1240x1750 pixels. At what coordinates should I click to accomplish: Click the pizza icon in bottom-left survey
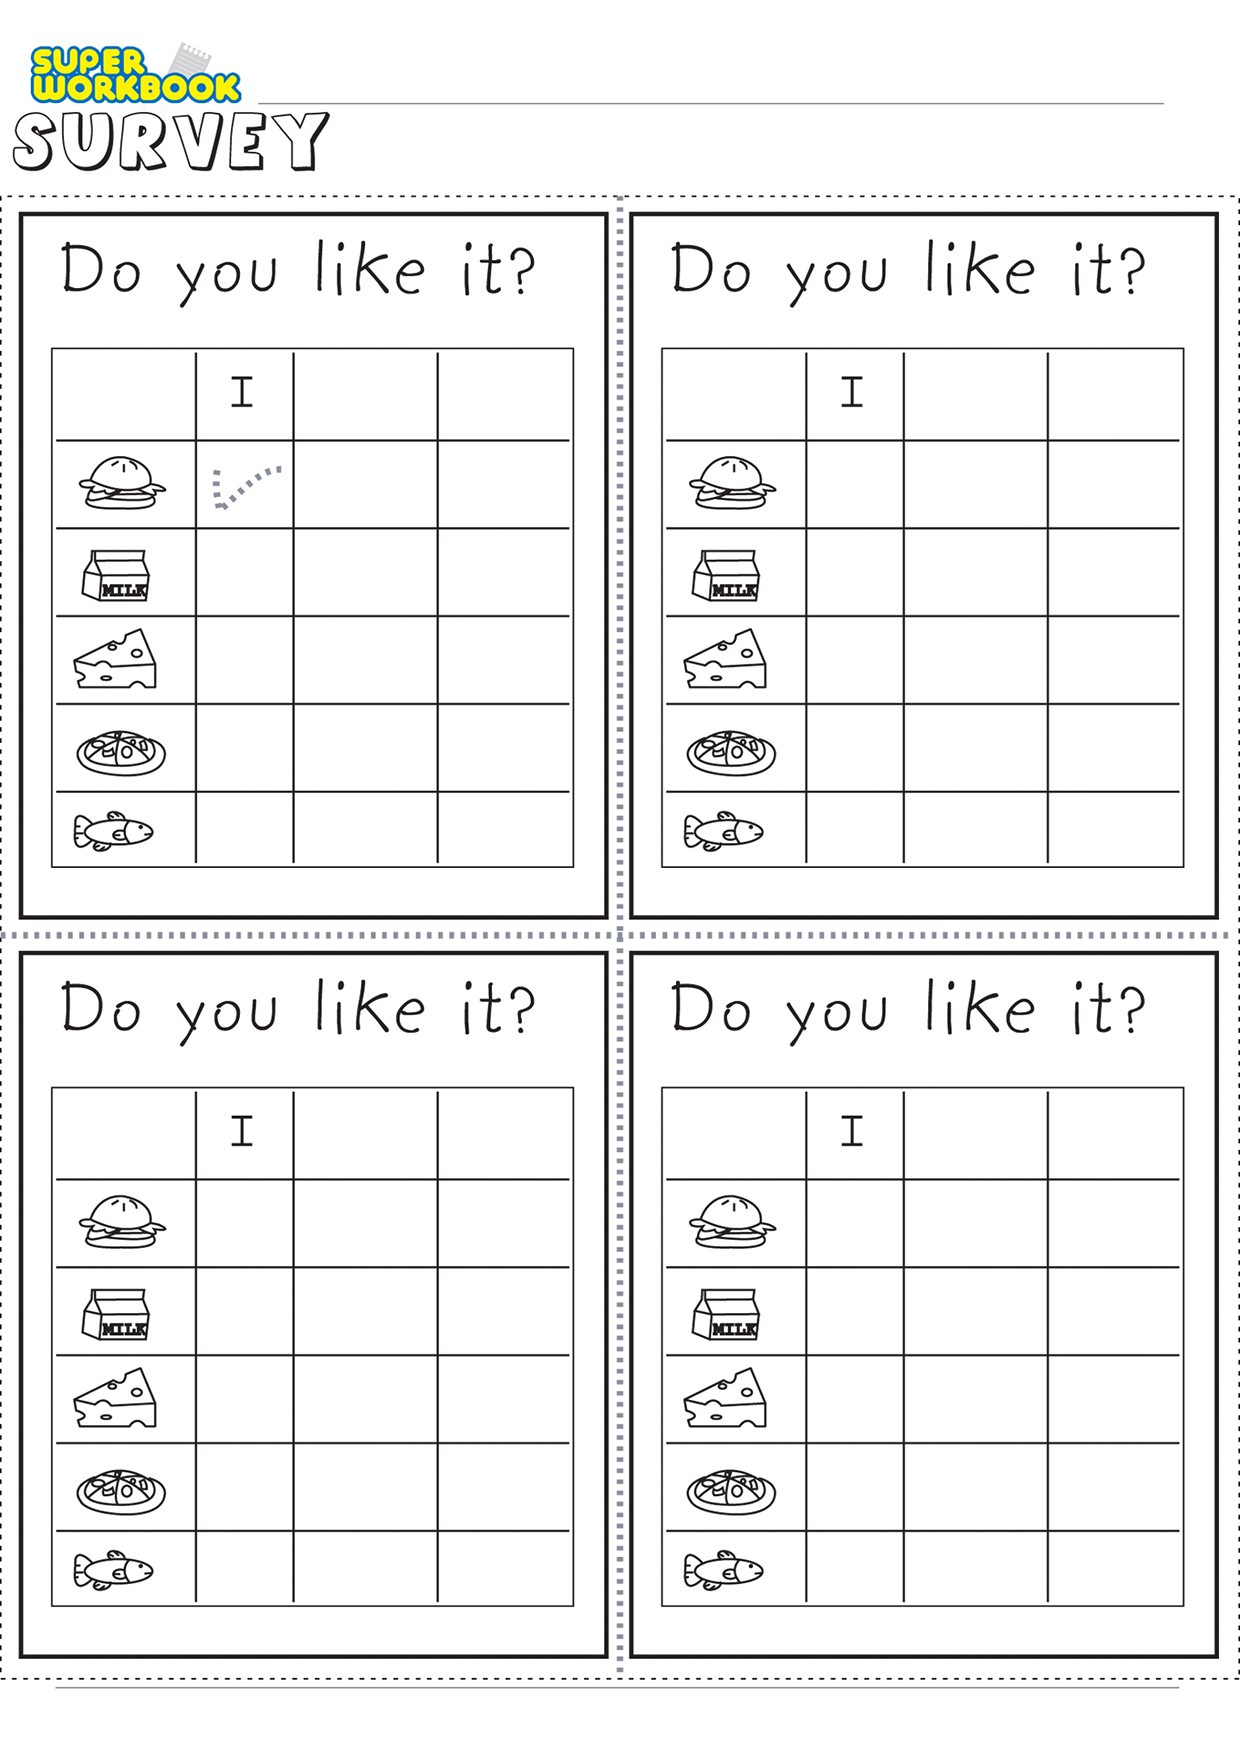click(x=121, y=1491)
